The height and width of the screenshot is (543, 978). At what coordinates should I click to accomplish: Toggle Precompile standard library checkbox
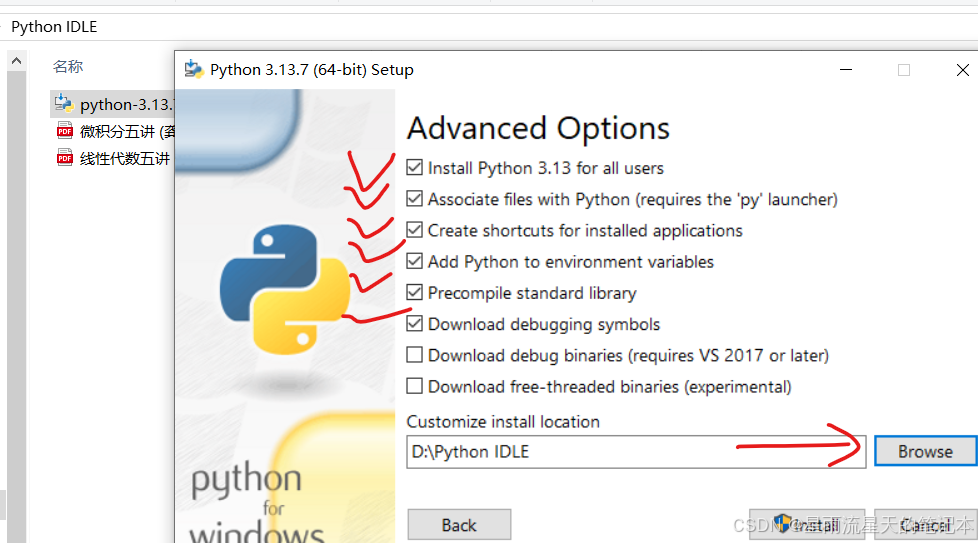pyautogui.click(x=414, y=292)
